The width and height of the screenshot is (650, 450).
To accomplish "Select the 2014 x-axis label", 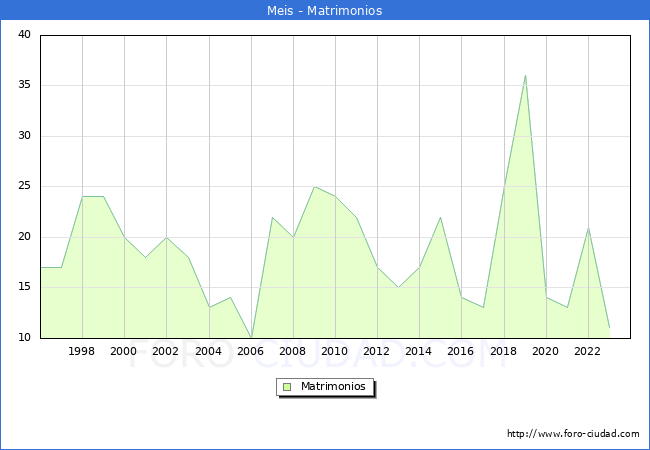I will pyautogui.click(x=419, y=351).
